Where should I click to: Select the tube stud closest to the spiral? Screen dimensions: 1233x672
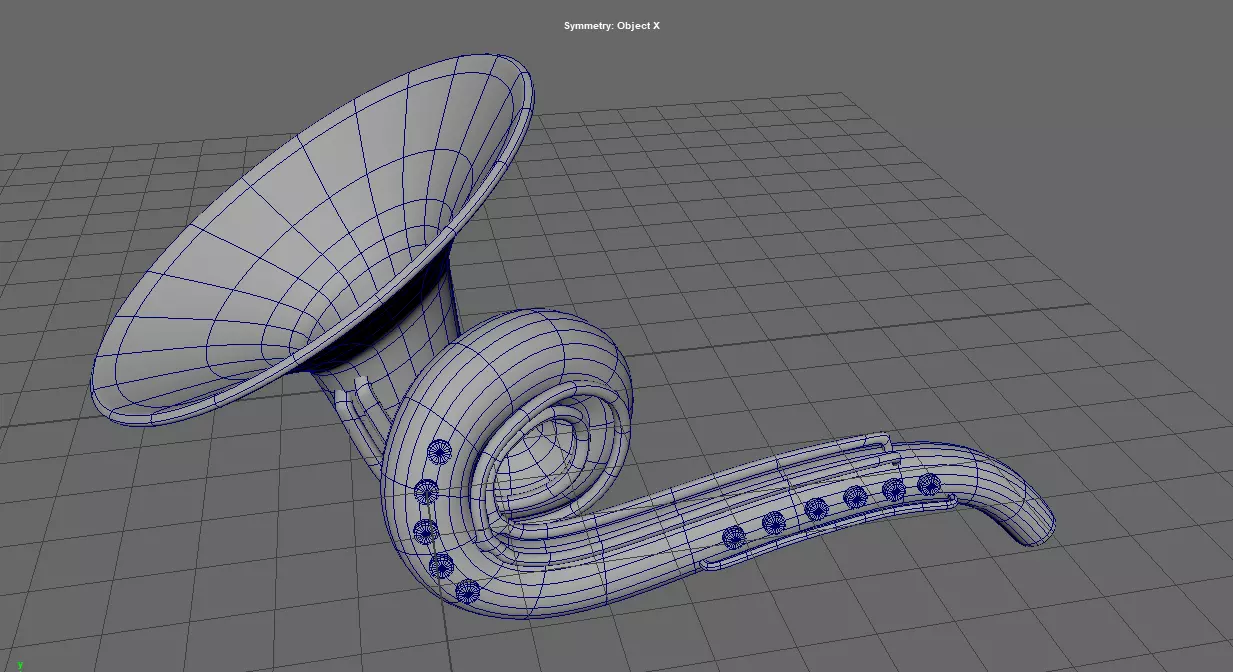tap(734, 537)
